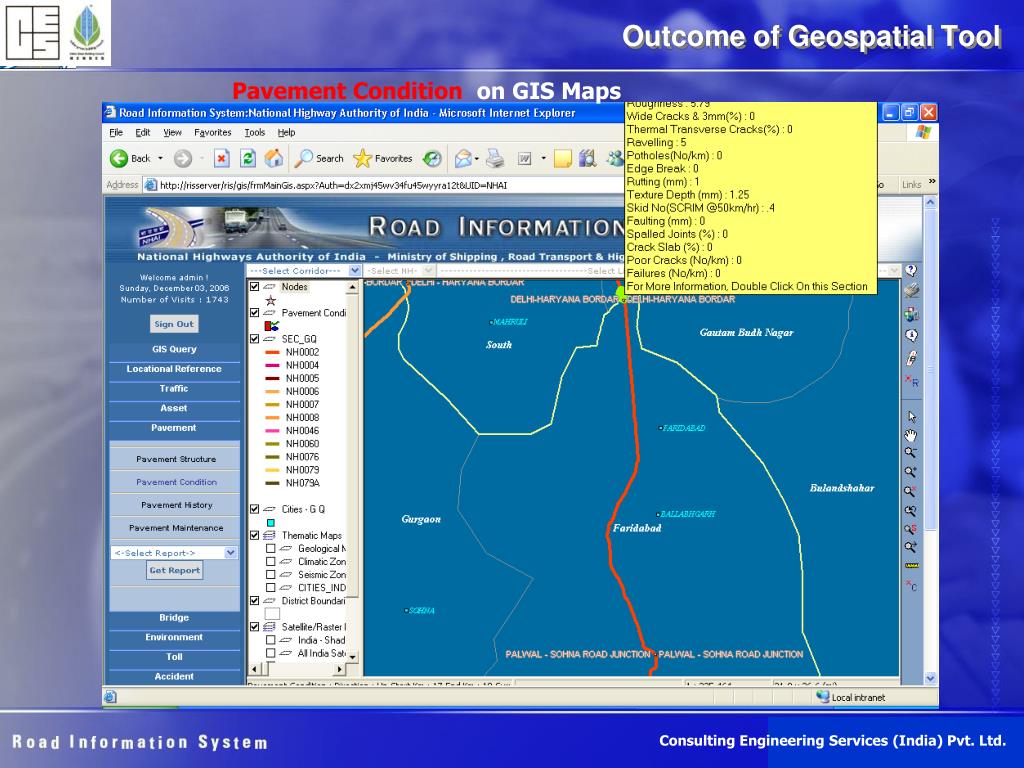The height and width of the screenshot is (768, 1024).
Task: Open the Back button history arrow
Action: coord(160,158)
